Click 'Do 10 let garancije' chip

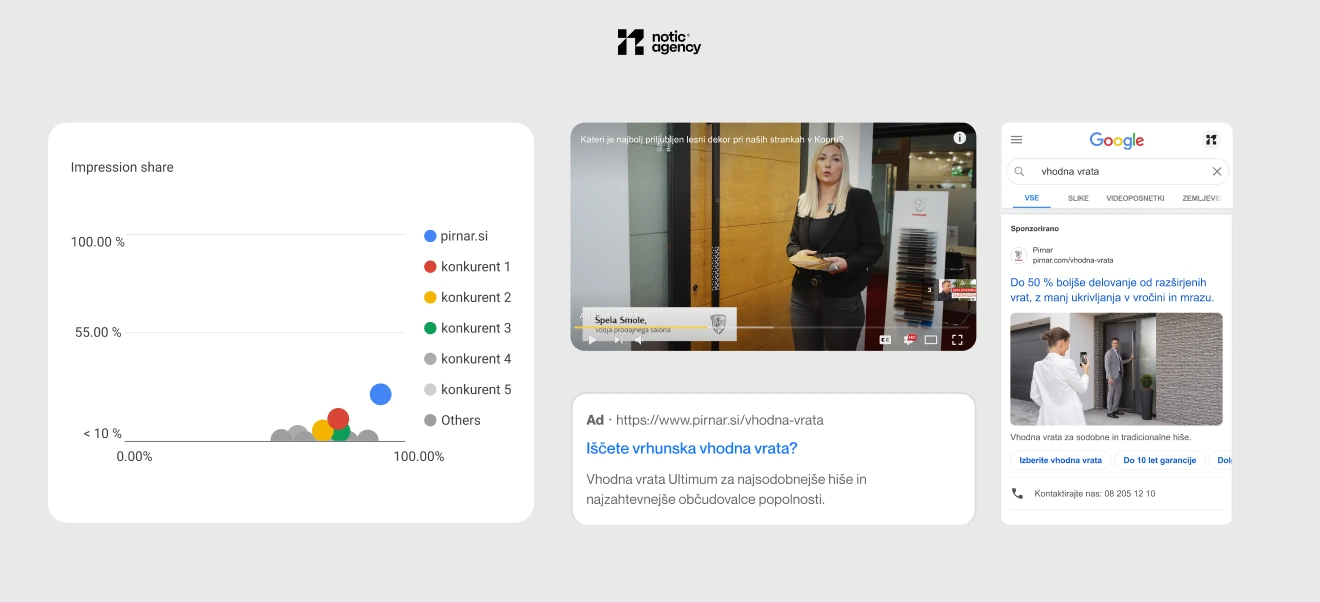coord(1160,460)
